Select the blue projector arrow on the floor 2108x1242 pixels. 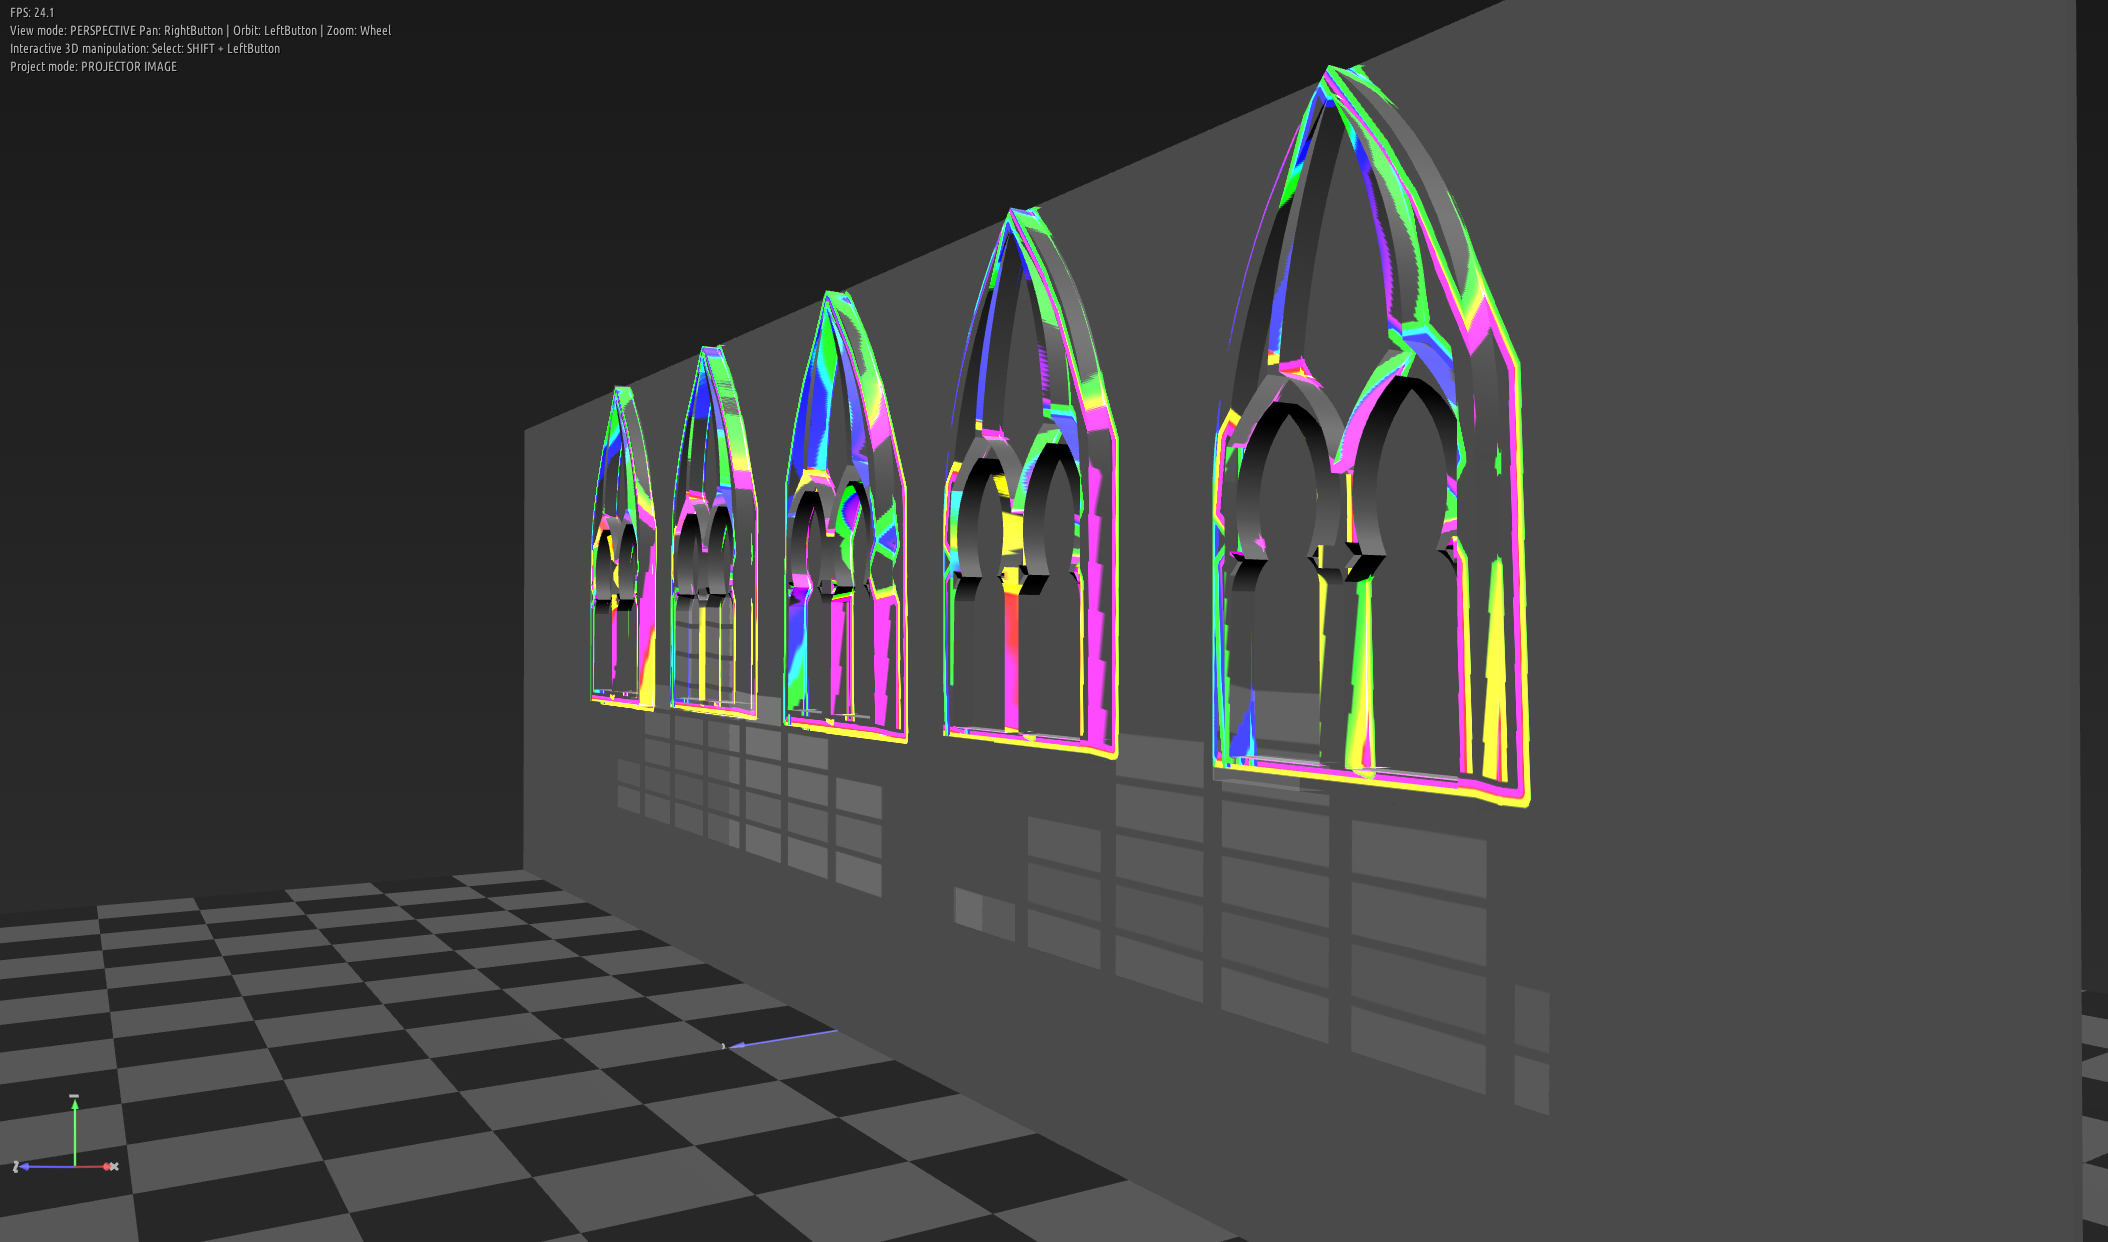[x=782, y=1038]
